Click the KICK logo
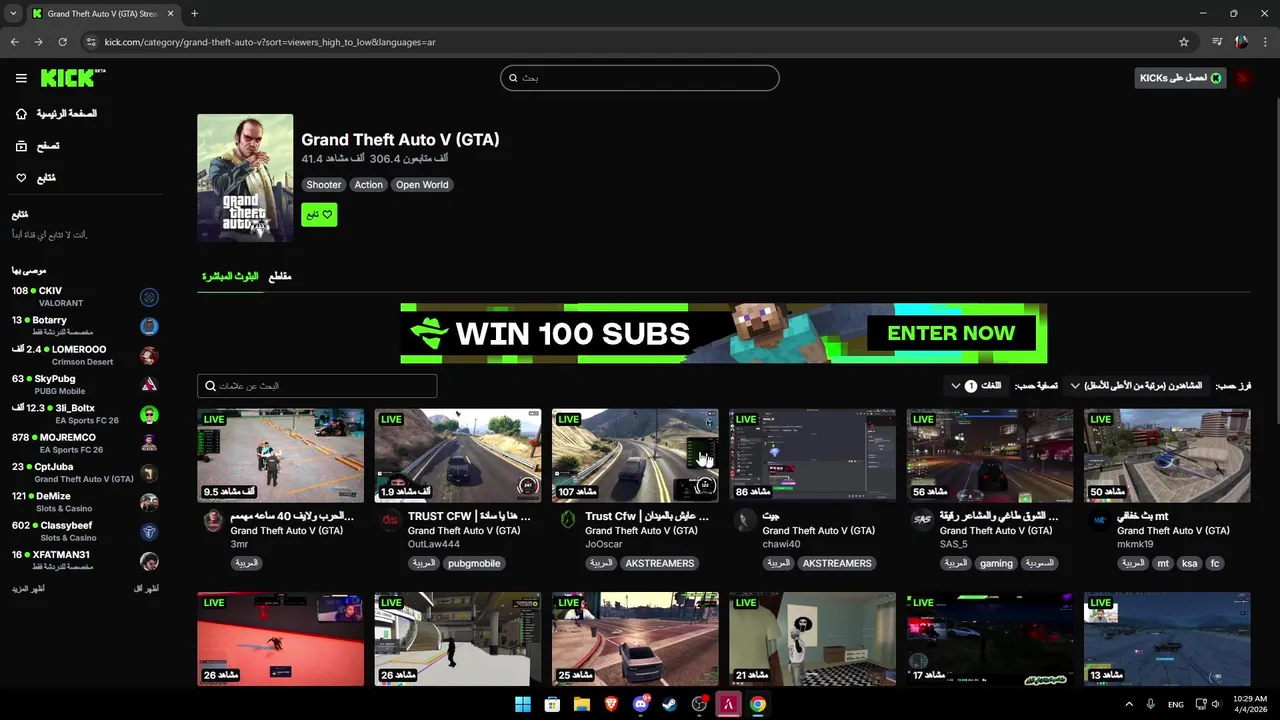The height and width of the screenshot is (720, 1280). [72, 78]
